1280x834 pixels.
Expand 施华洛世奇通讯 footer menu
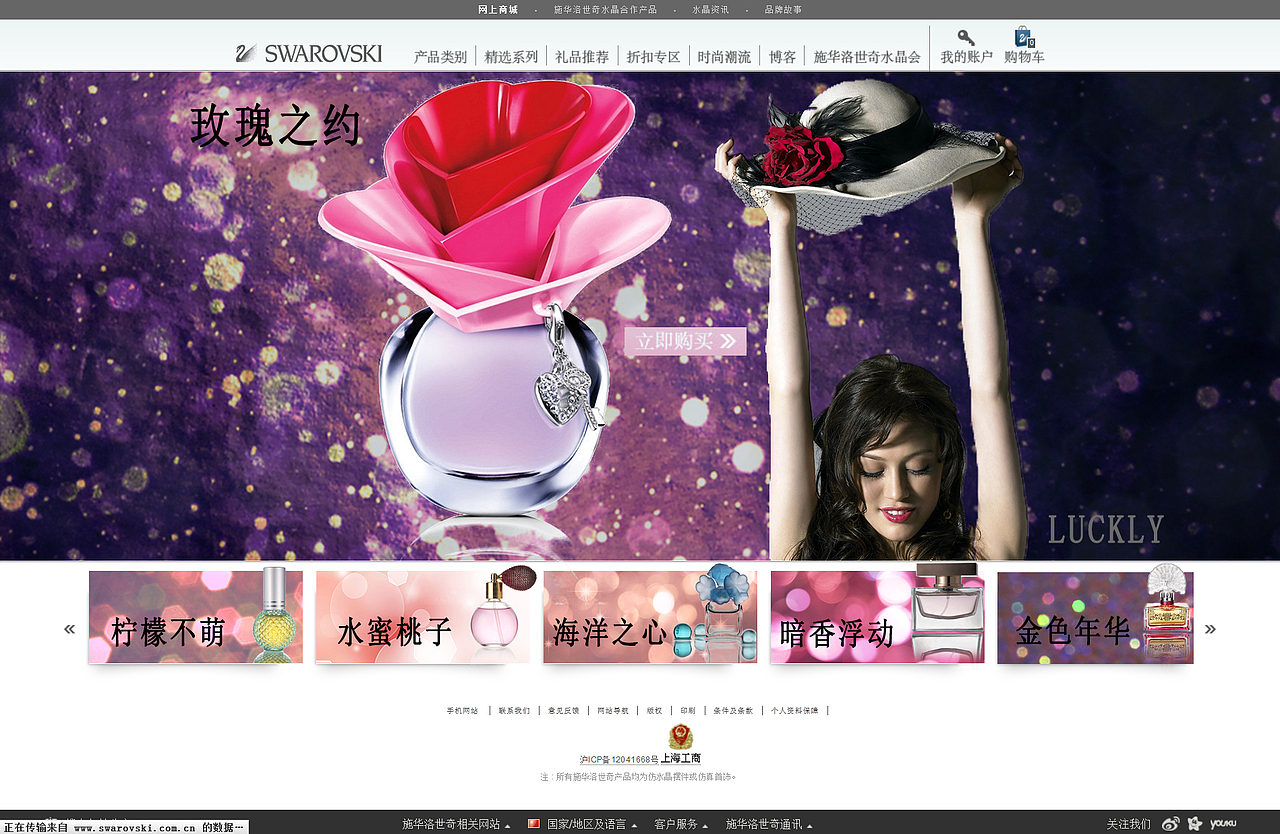pos(769,824)
